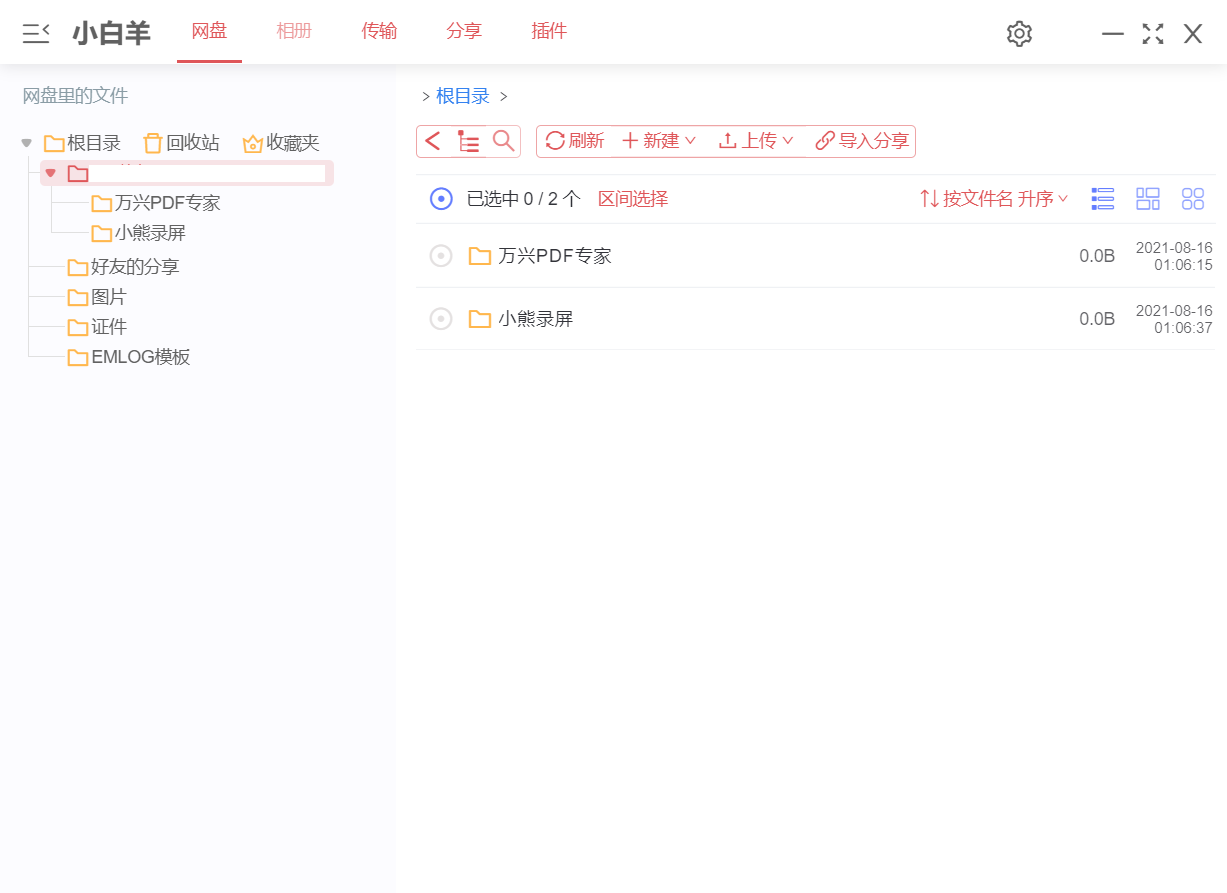Click the back arrow icon in toolbar
This screenshot has width=1227, height=893.
point(433,141)
